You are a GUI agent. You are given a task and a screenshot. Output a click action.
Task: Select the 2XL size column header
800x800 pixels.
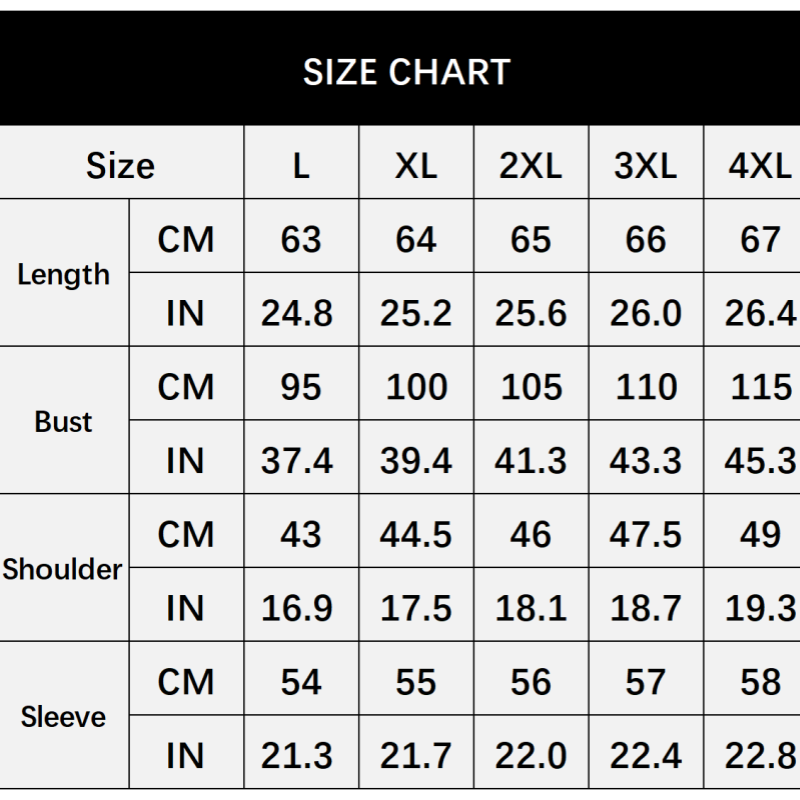(x=531, y=165)
